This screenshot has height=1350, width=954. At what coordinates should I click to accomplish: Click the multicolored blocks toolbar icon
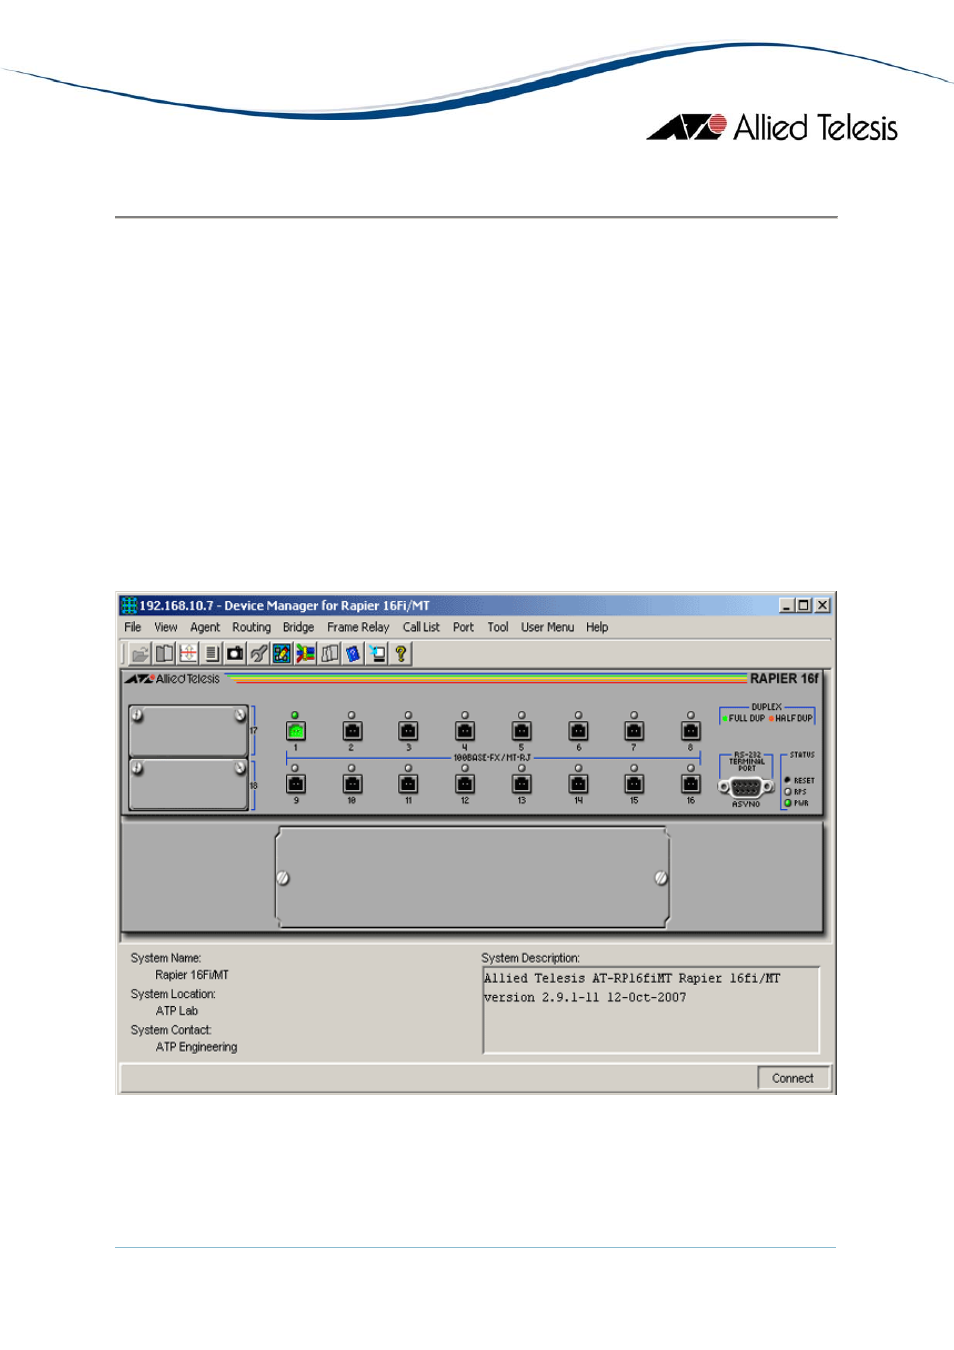pyautogui.click(x=306, y=654)
